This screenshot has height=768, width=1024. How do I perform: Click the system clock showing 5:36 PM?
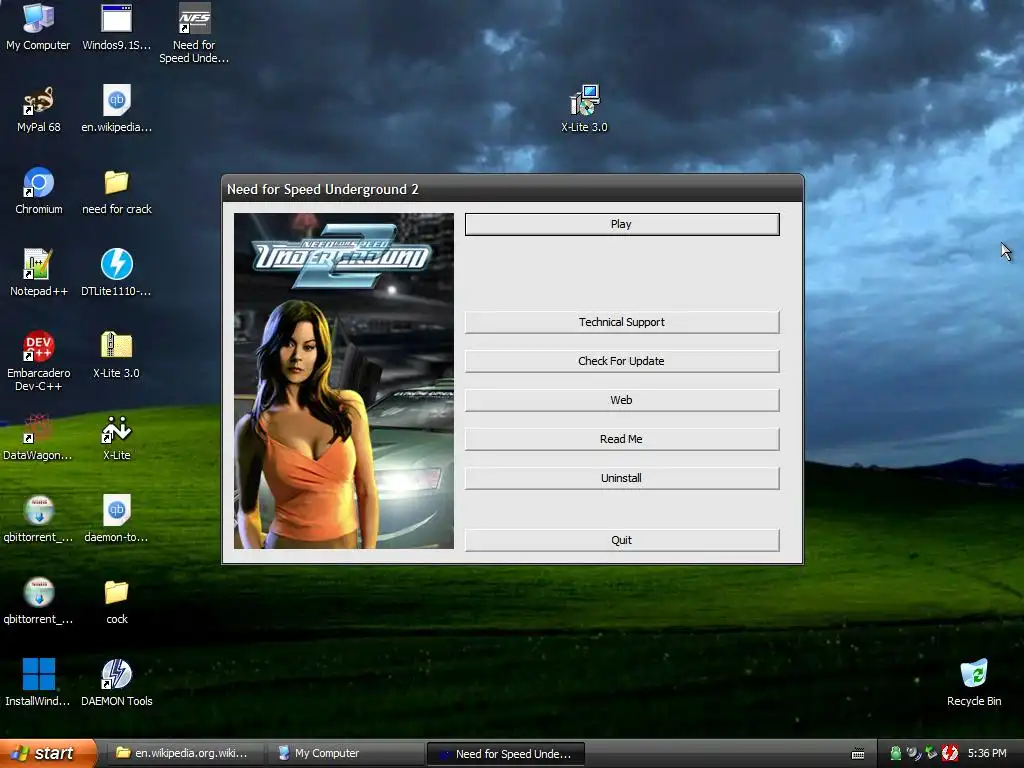click(x=987, y=754)
